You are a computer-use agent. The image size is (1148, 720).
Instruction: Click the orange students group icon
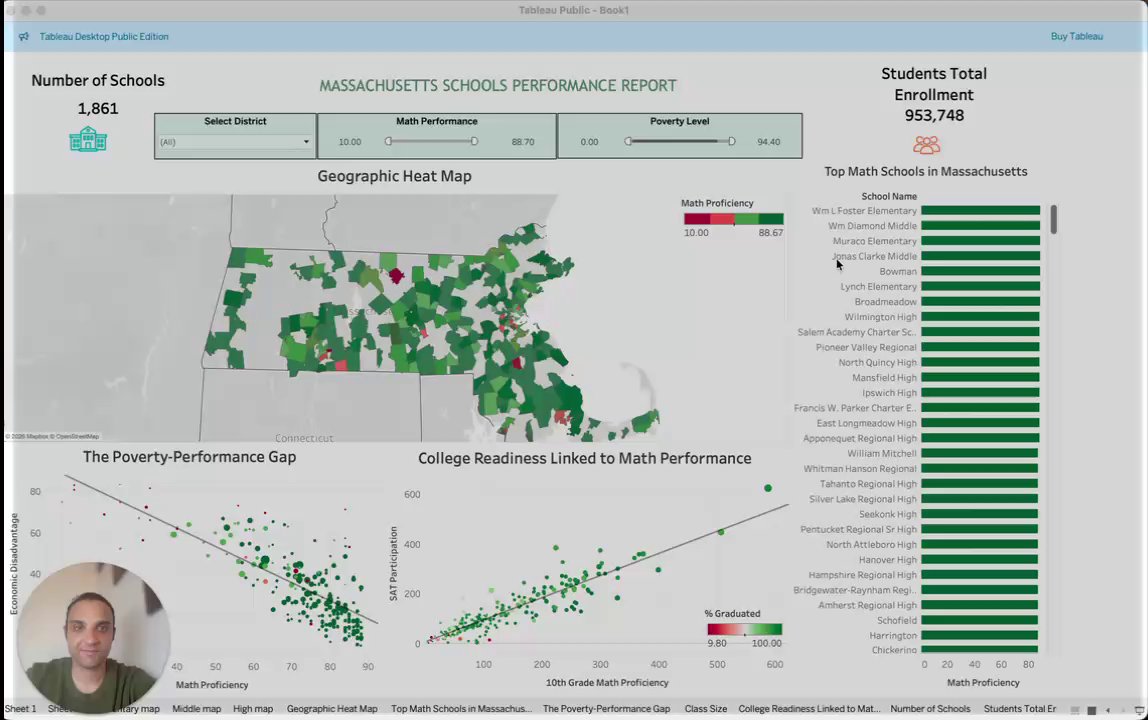pyautogui.click(x=926, y=145)
